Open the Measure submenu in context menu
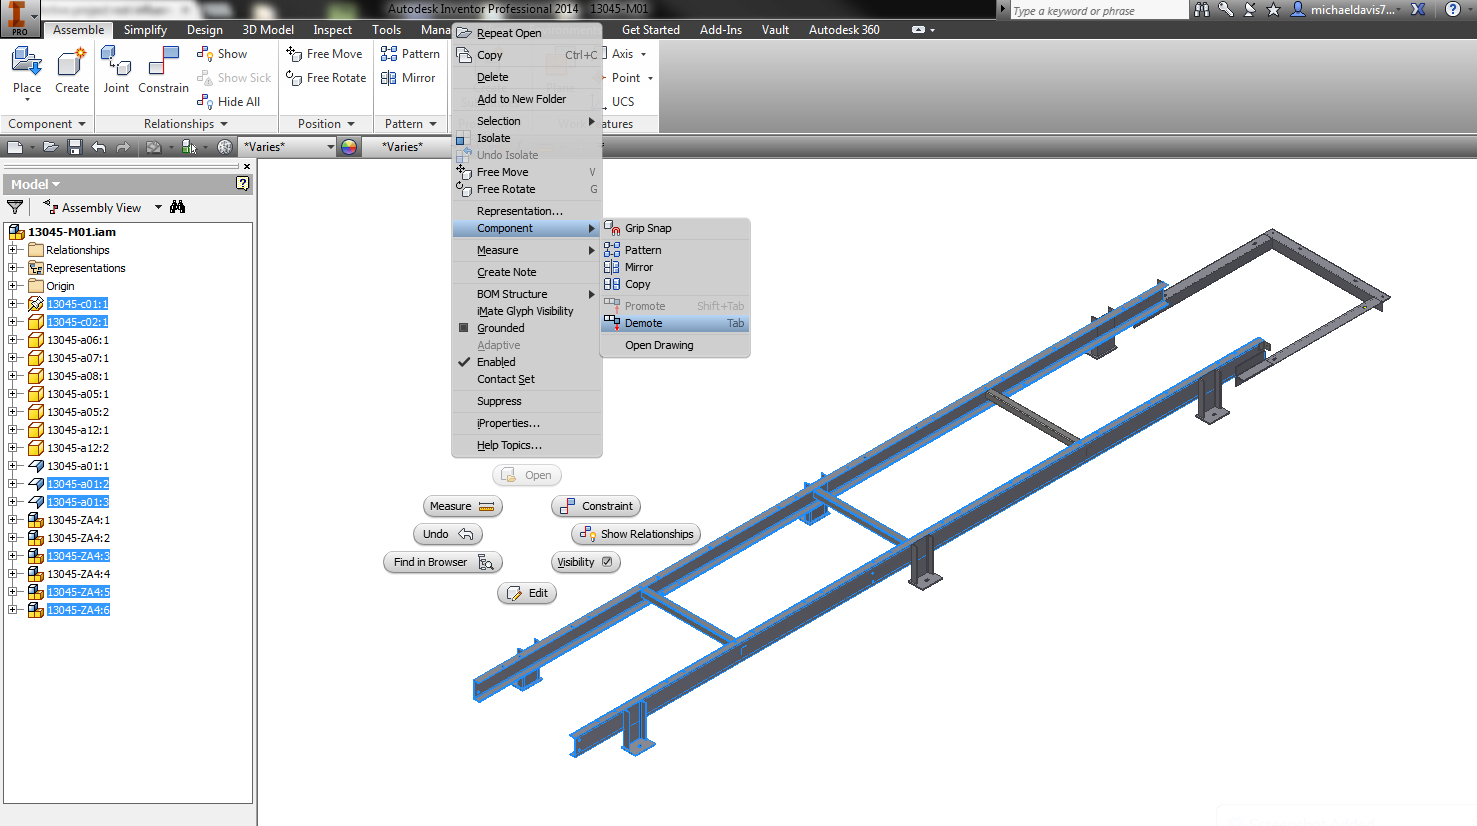This screenshot has width=1477, height=826. [527, 250]
